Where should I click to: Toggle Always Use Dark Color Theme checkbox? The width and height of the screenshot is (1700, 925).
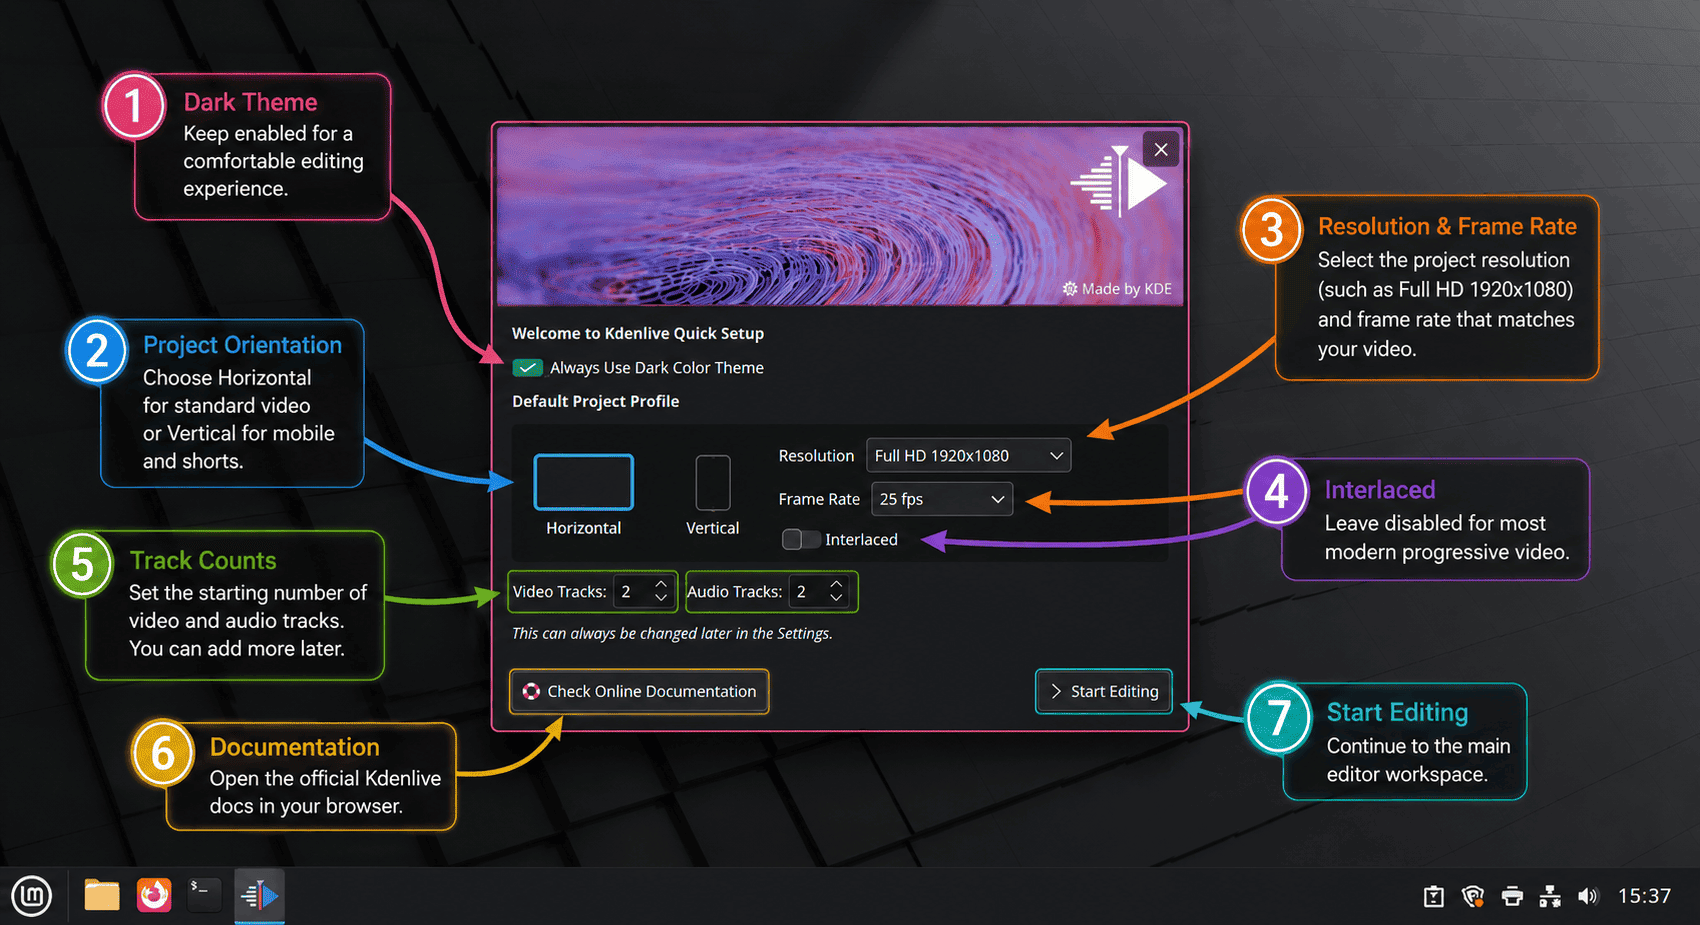tap(527, 368)
